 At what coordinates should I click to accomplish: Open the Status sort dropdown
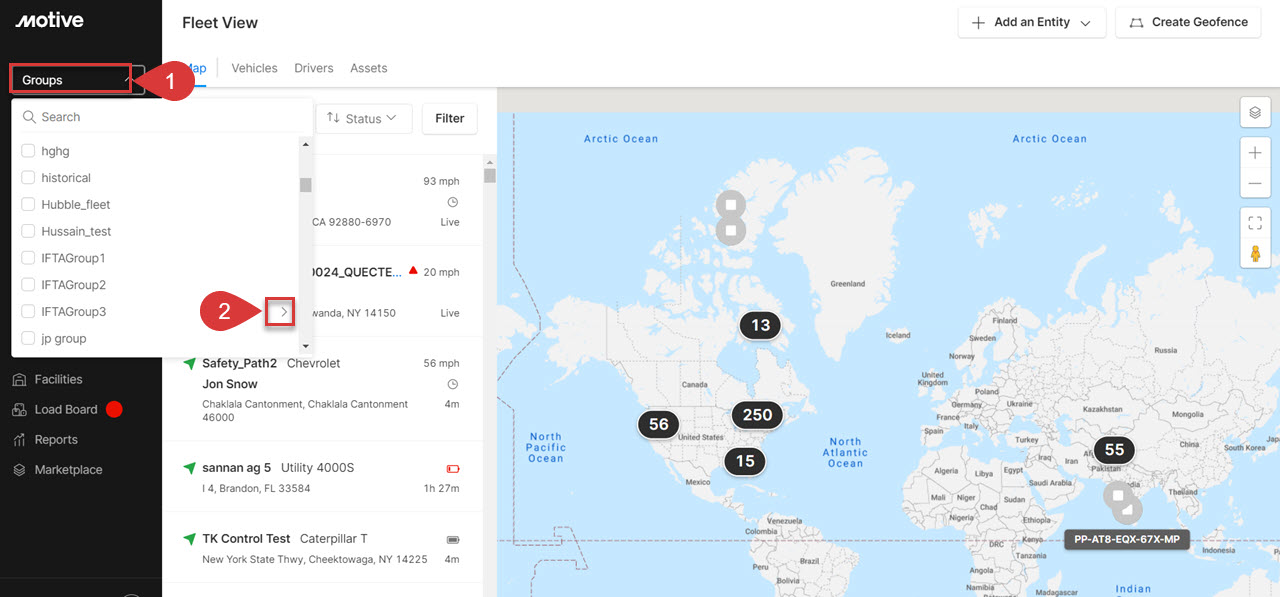tap(365, 118)
